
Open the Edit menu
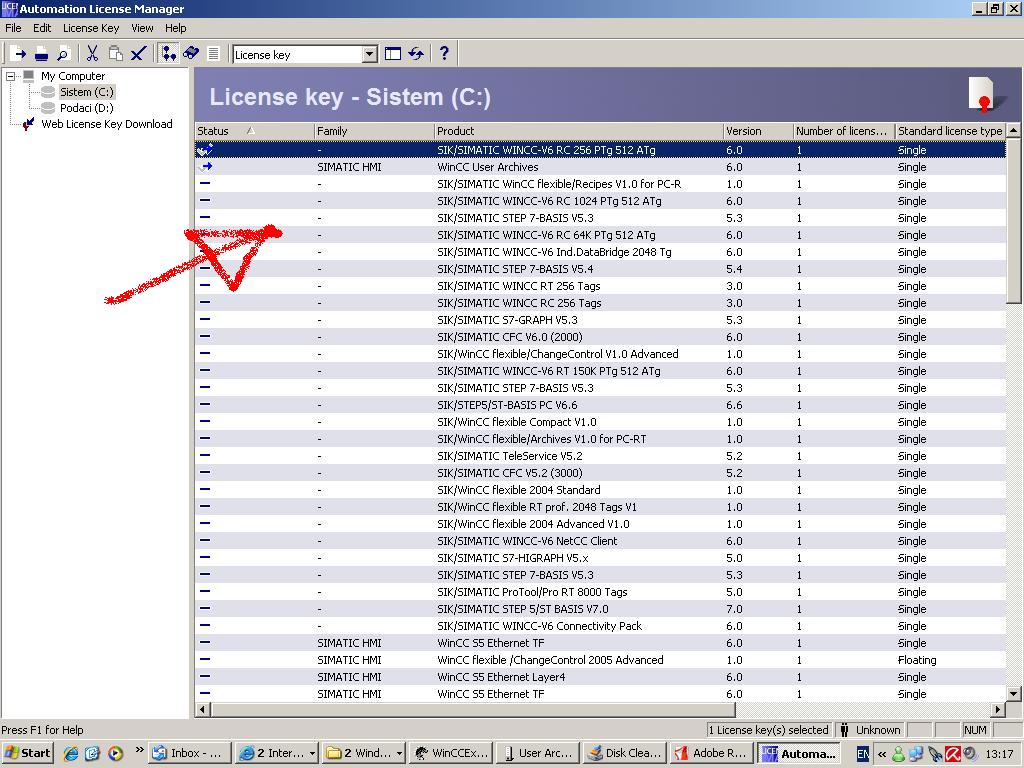tap(42, 28)
